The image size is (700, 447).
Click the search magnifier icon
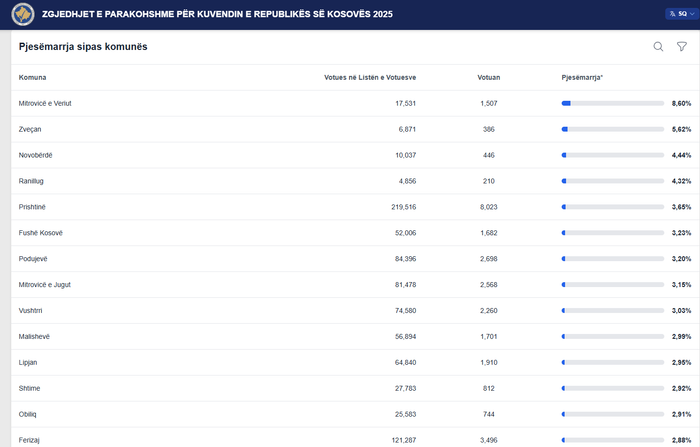click(x=658, y=47)
